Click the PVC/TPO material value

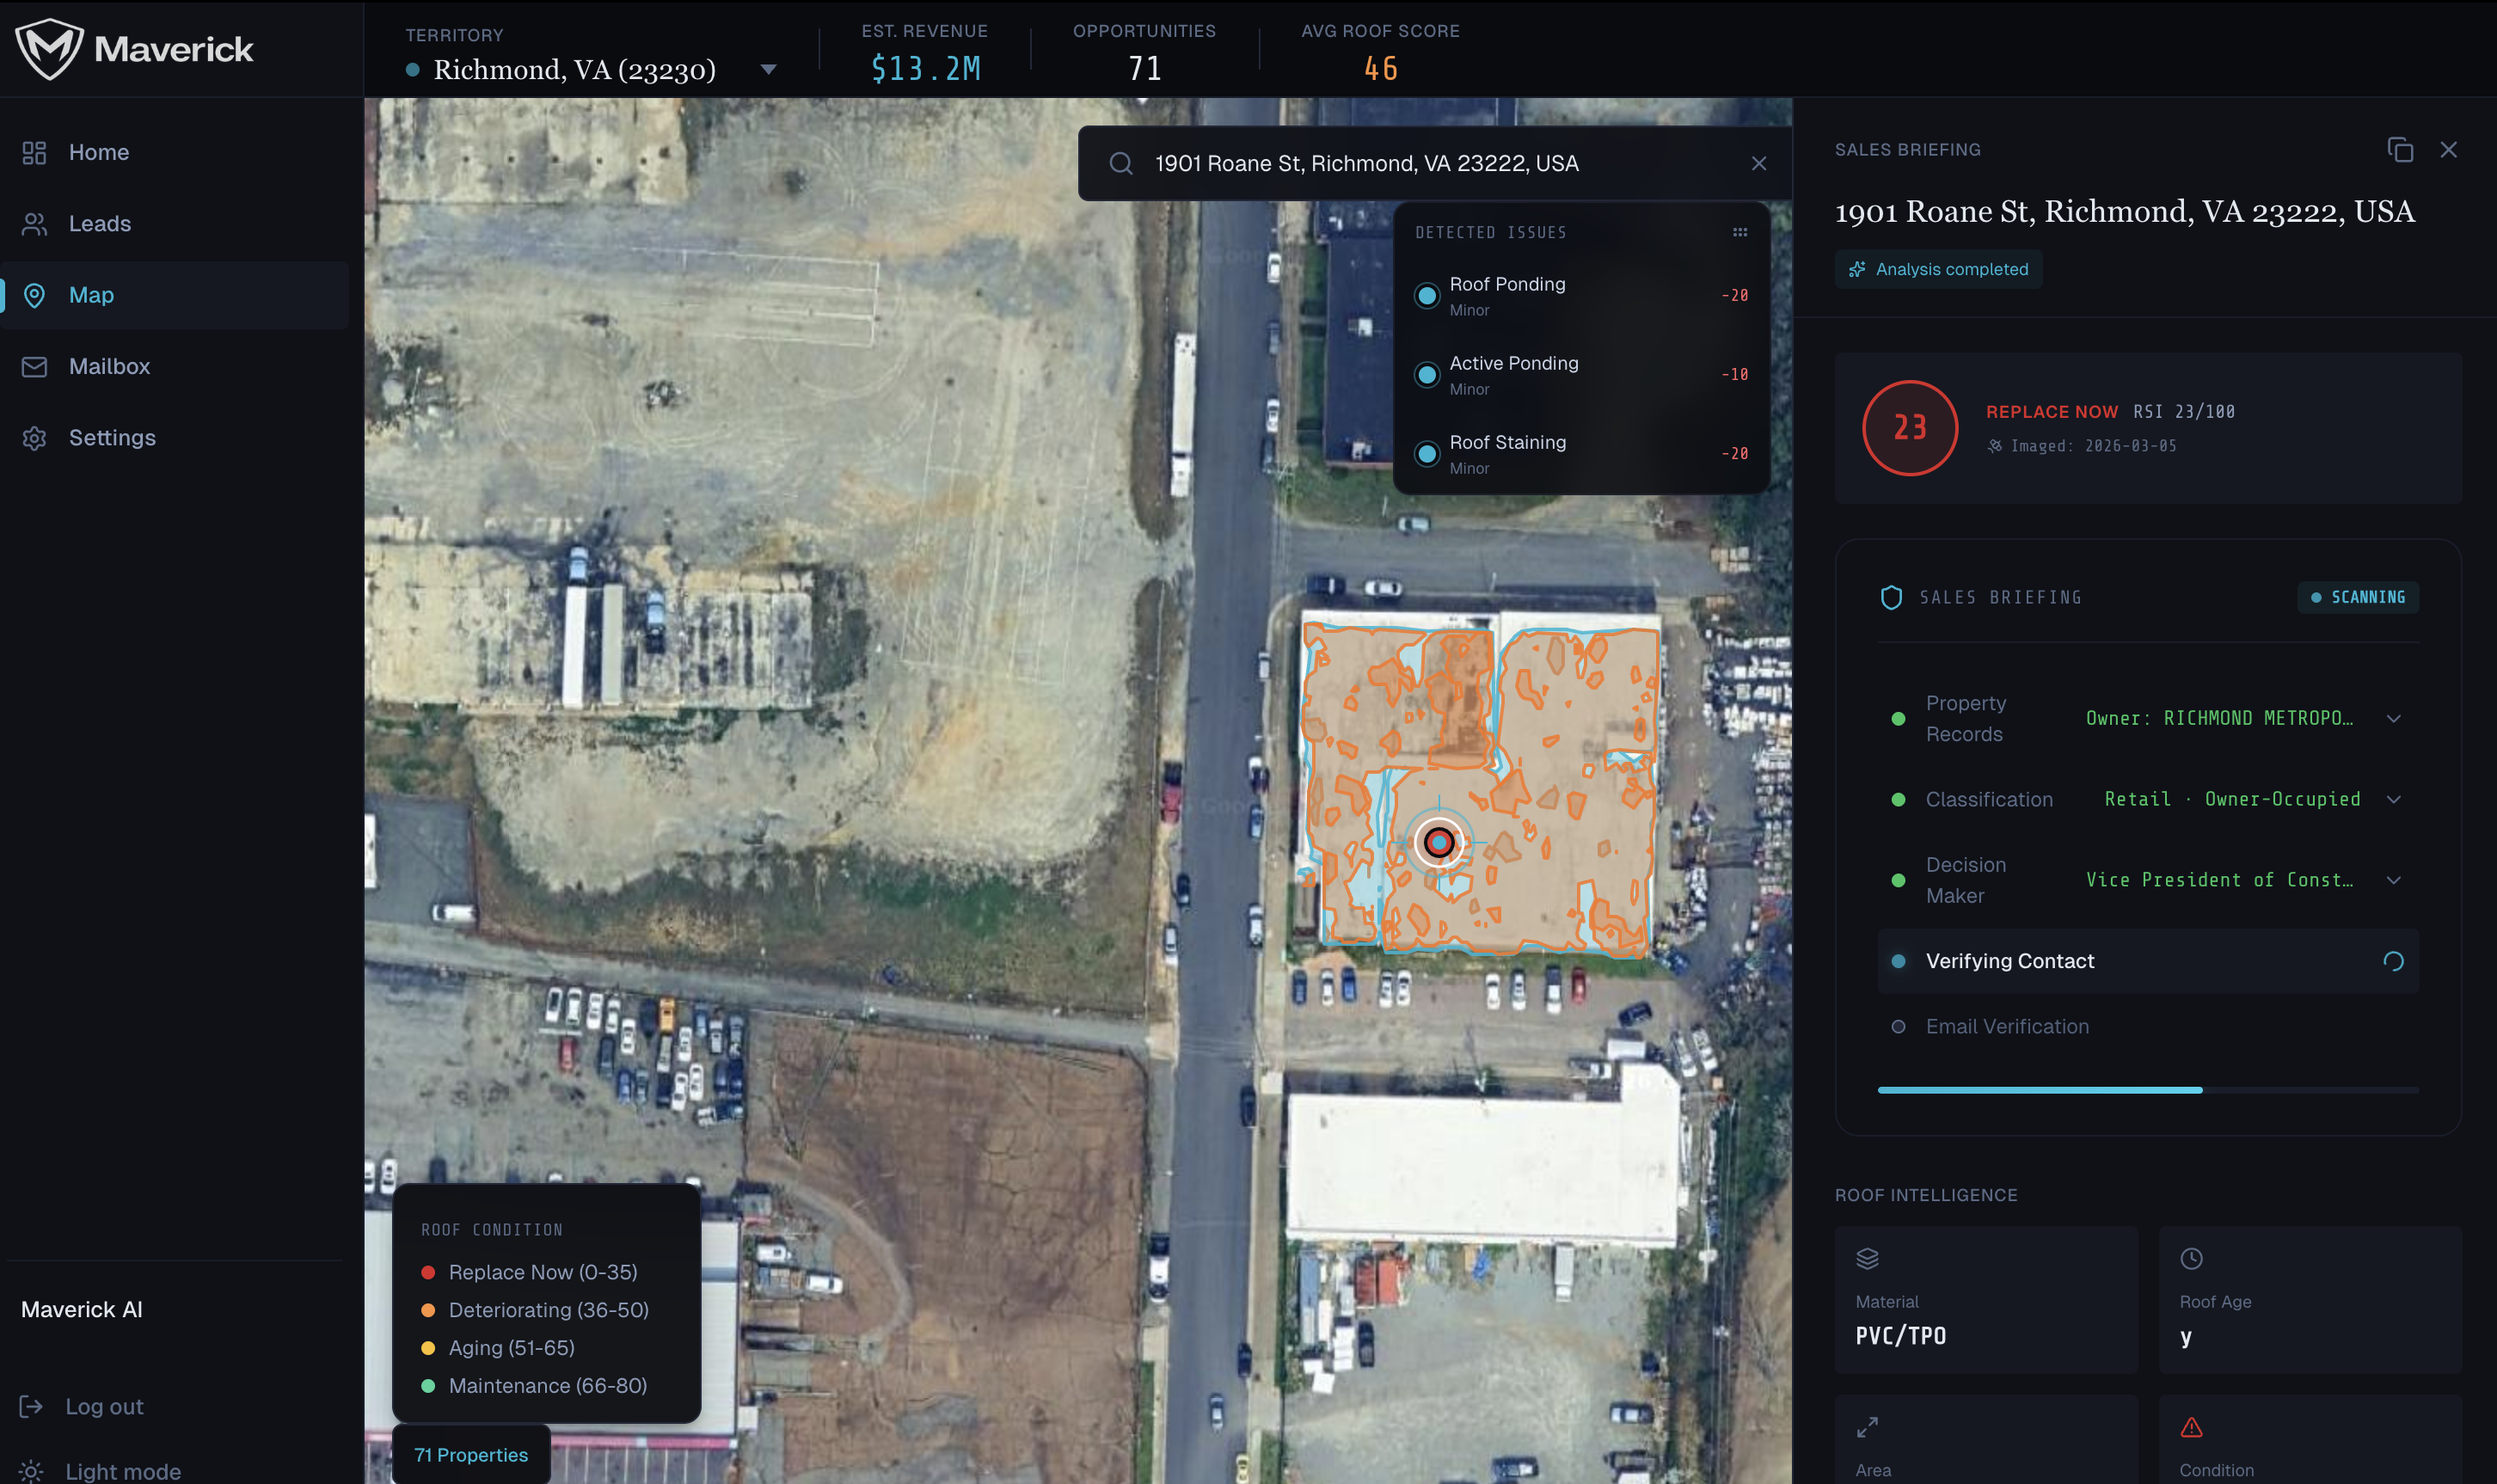click(1900, 1336)
